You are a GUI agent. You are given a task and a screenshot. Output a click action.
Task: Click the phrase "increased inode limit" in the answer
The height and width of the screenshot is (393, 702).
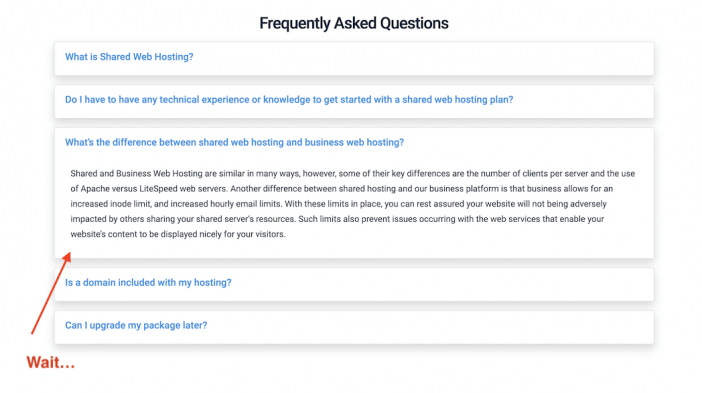[x=111, y=204]
